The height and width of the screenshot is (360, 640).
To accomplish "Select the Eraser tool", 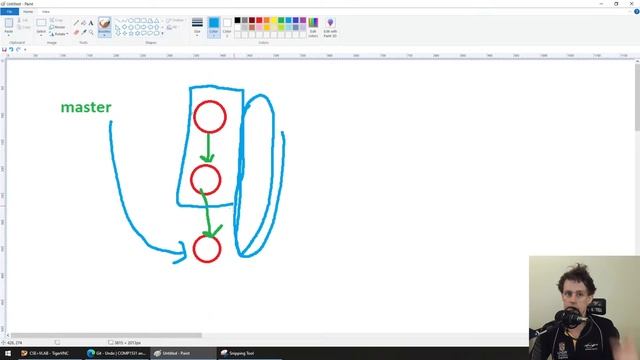I will click(76, 32).
